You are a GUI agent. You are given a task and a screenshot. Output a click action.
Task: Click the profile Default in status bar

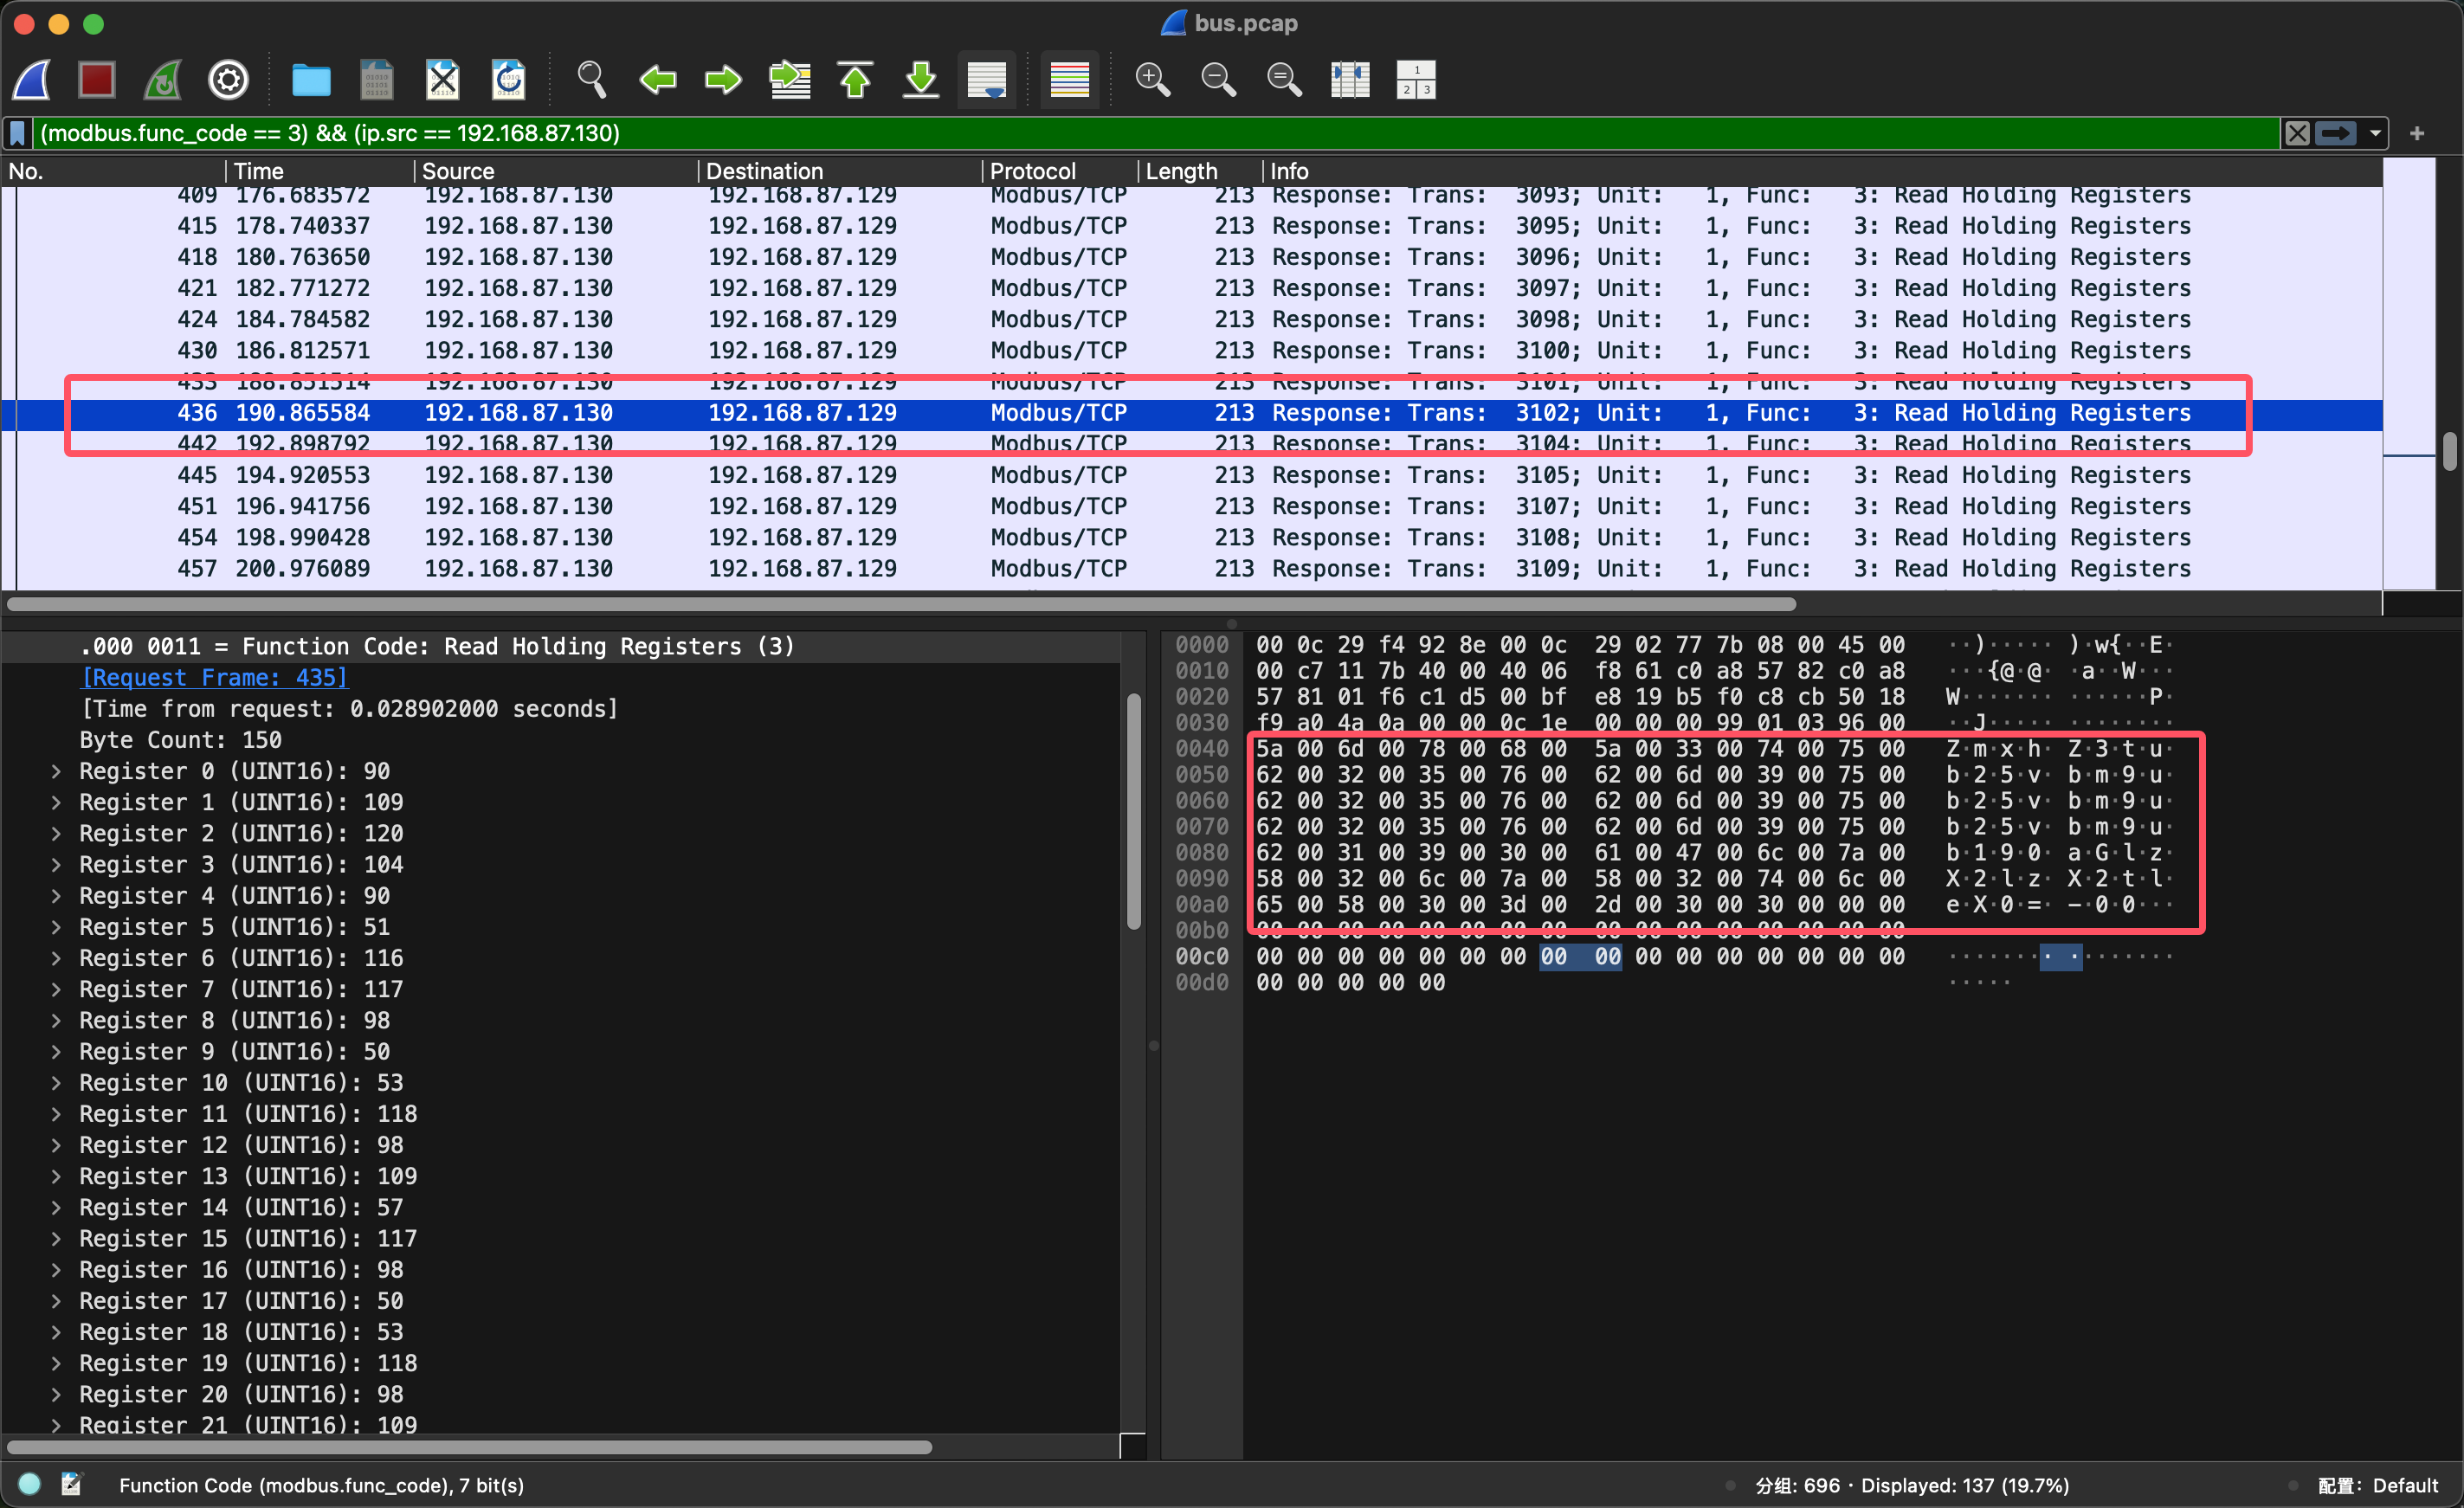2378,1485
